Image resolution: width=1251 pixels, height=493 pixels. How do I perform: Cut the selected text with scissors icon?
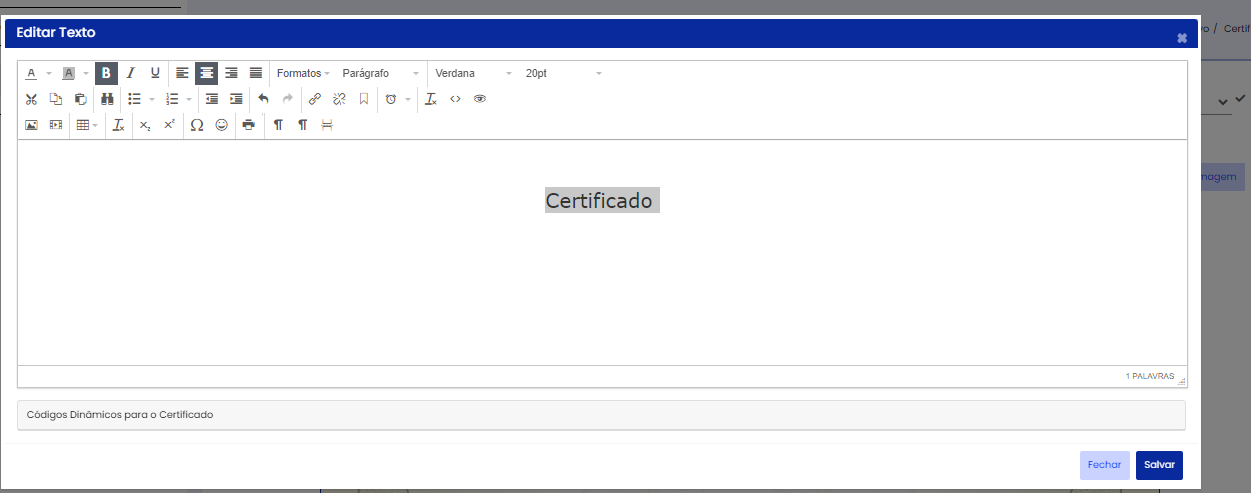pos(31,99)
